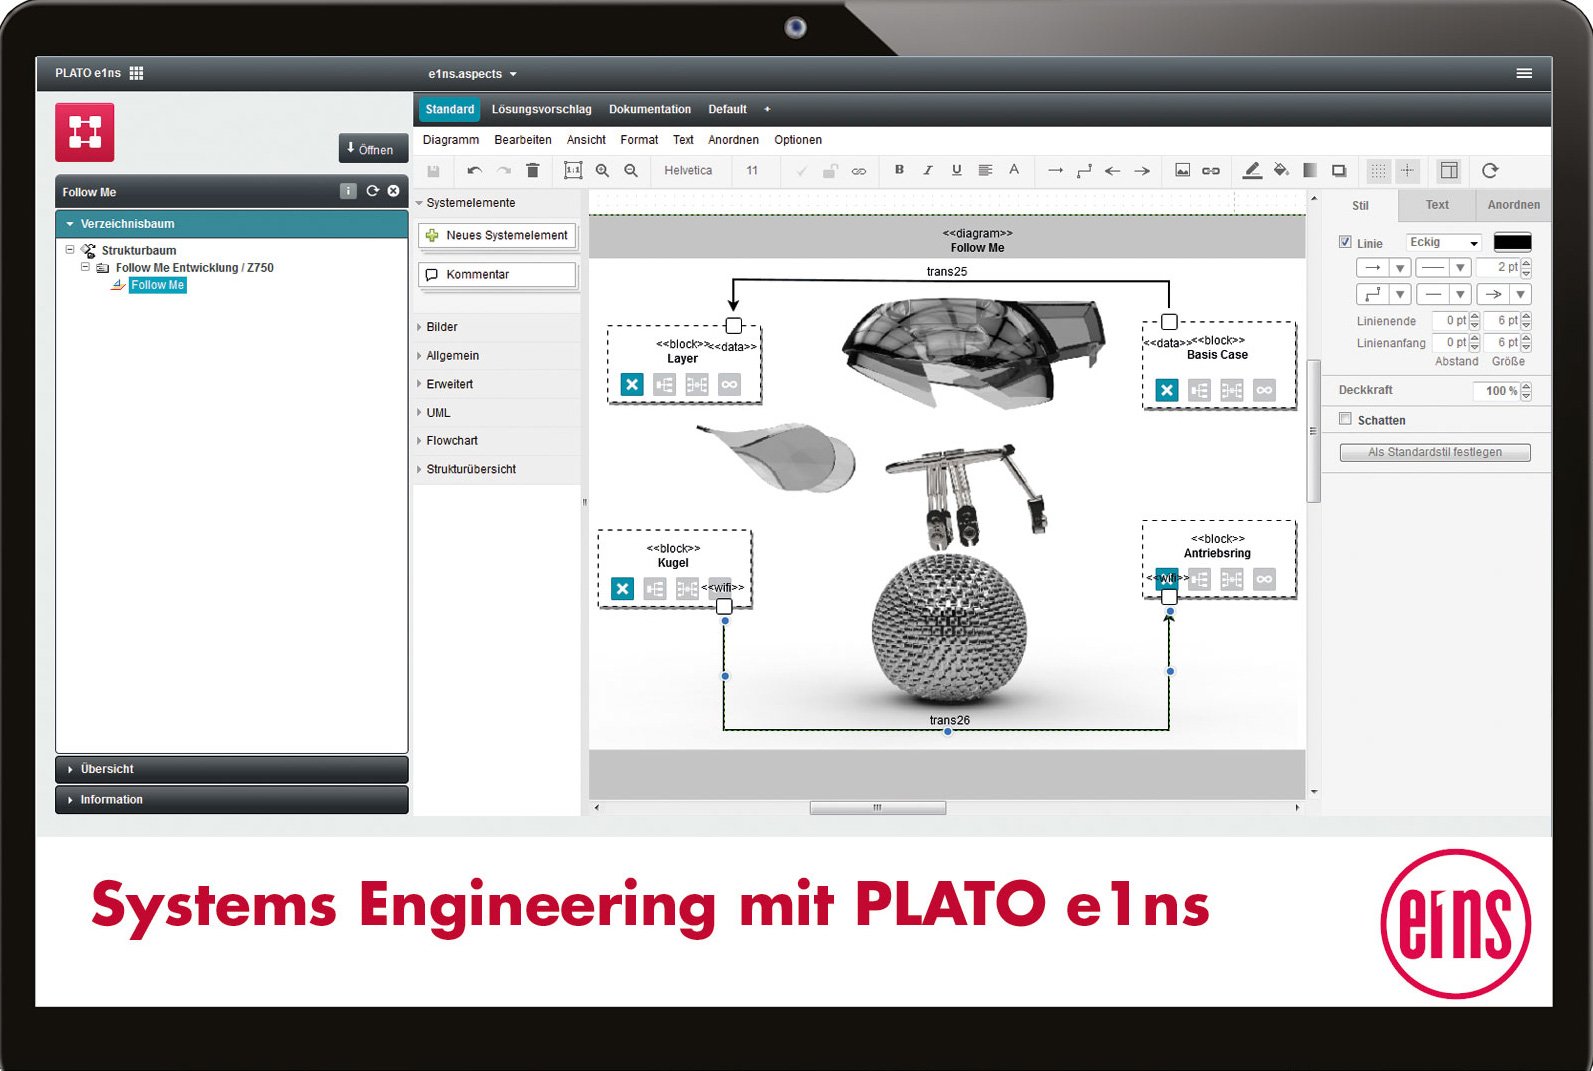This screenshot has height=1071, width=1593.
Task: Click the infinity icon in Antriebsring block
Action: coord(1264,579)
